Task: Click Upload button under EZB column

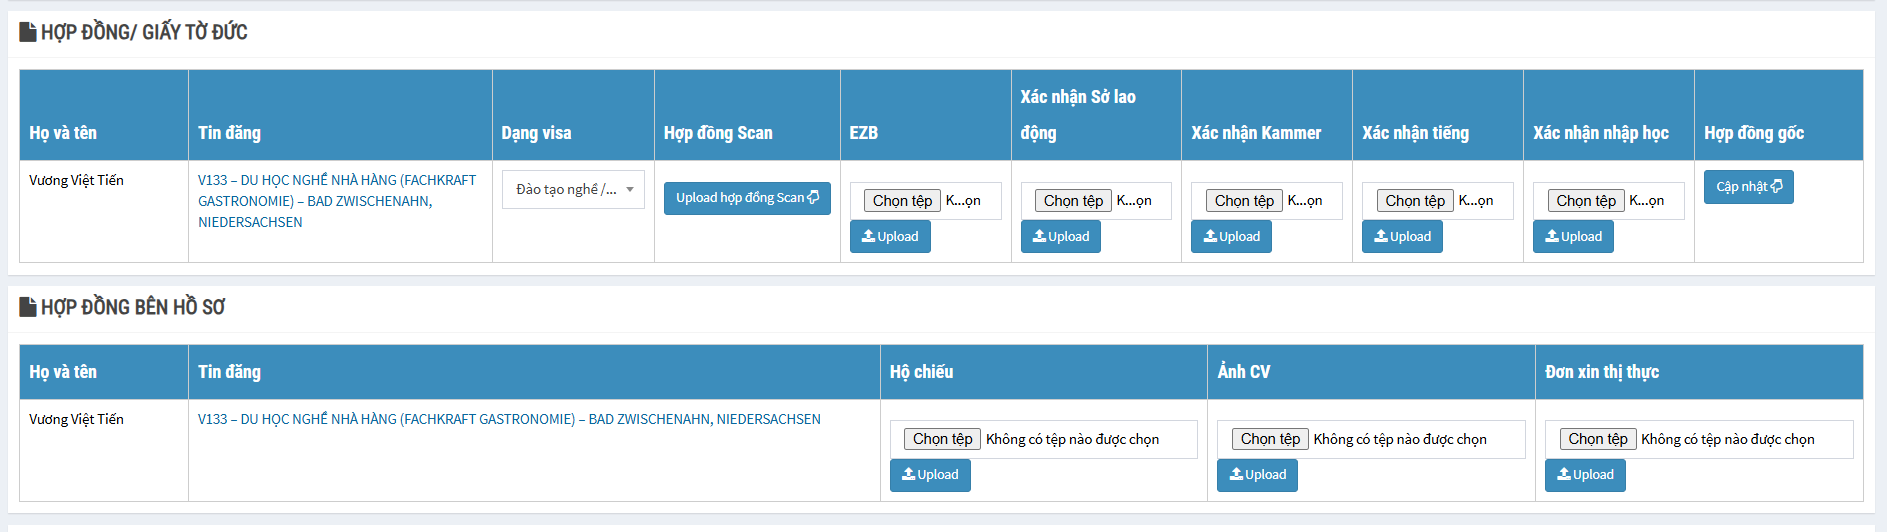Action: tap(890, 237)
